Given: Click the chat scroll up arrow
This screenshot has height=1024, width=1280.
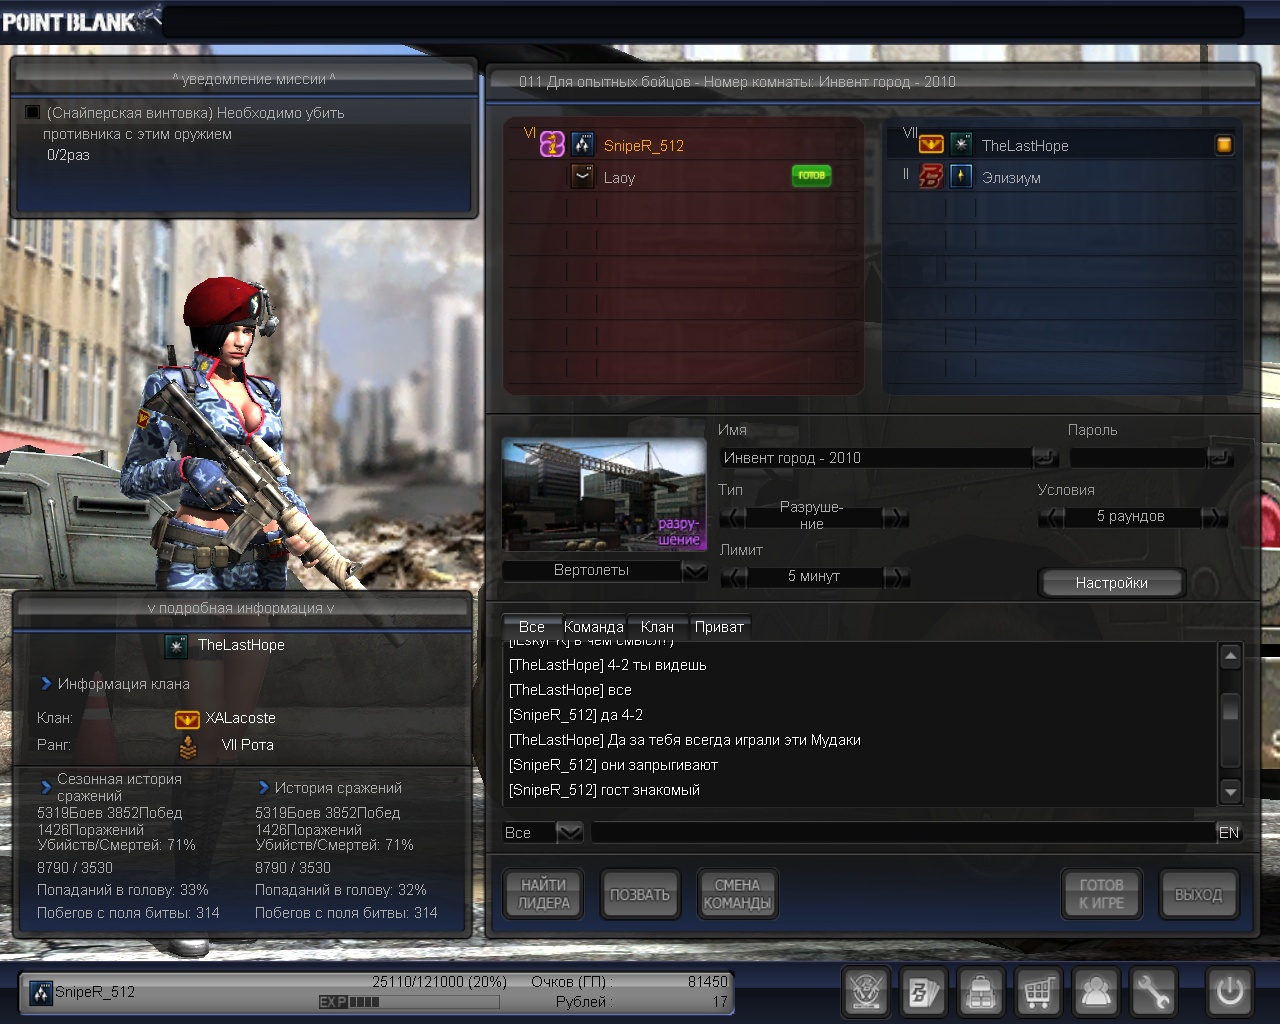Looking at the screenshot, I should pyautogui.click(x=1231, y=657).
